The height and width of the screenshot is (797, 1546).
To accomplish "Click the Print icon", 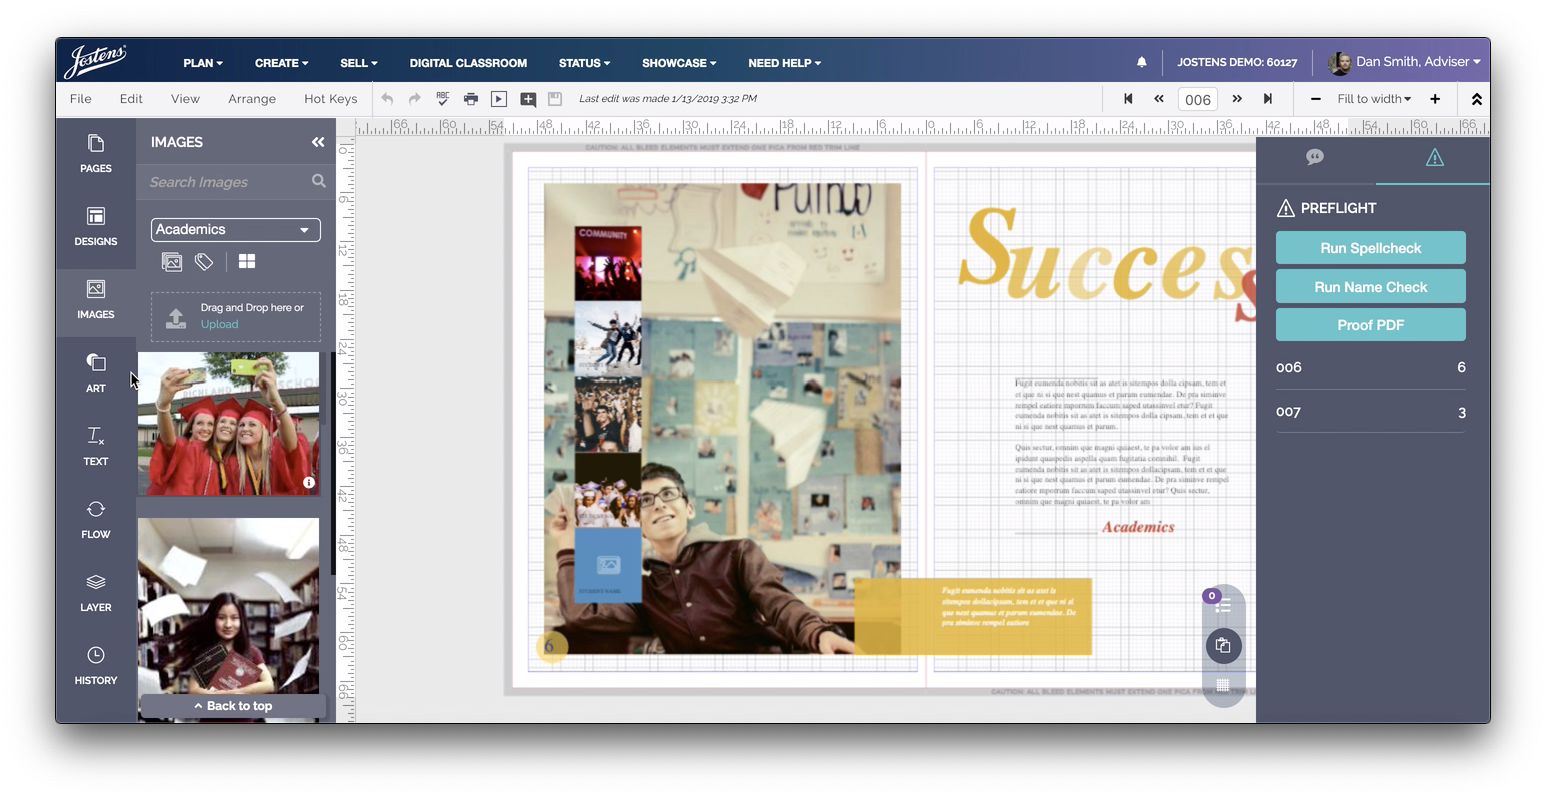I will click(x=470, y=99).
